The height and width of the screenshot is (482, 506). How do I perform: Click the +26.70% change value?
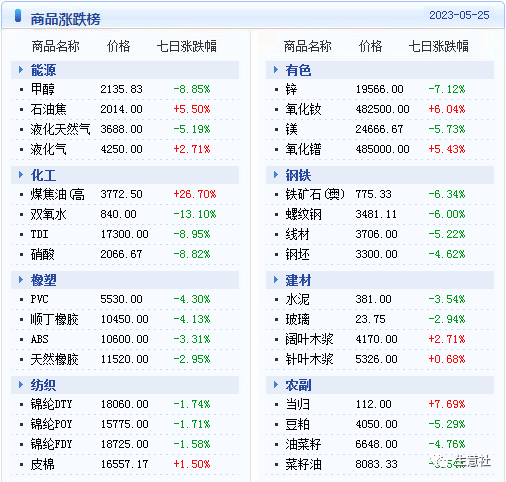click(x=195, y=194)
